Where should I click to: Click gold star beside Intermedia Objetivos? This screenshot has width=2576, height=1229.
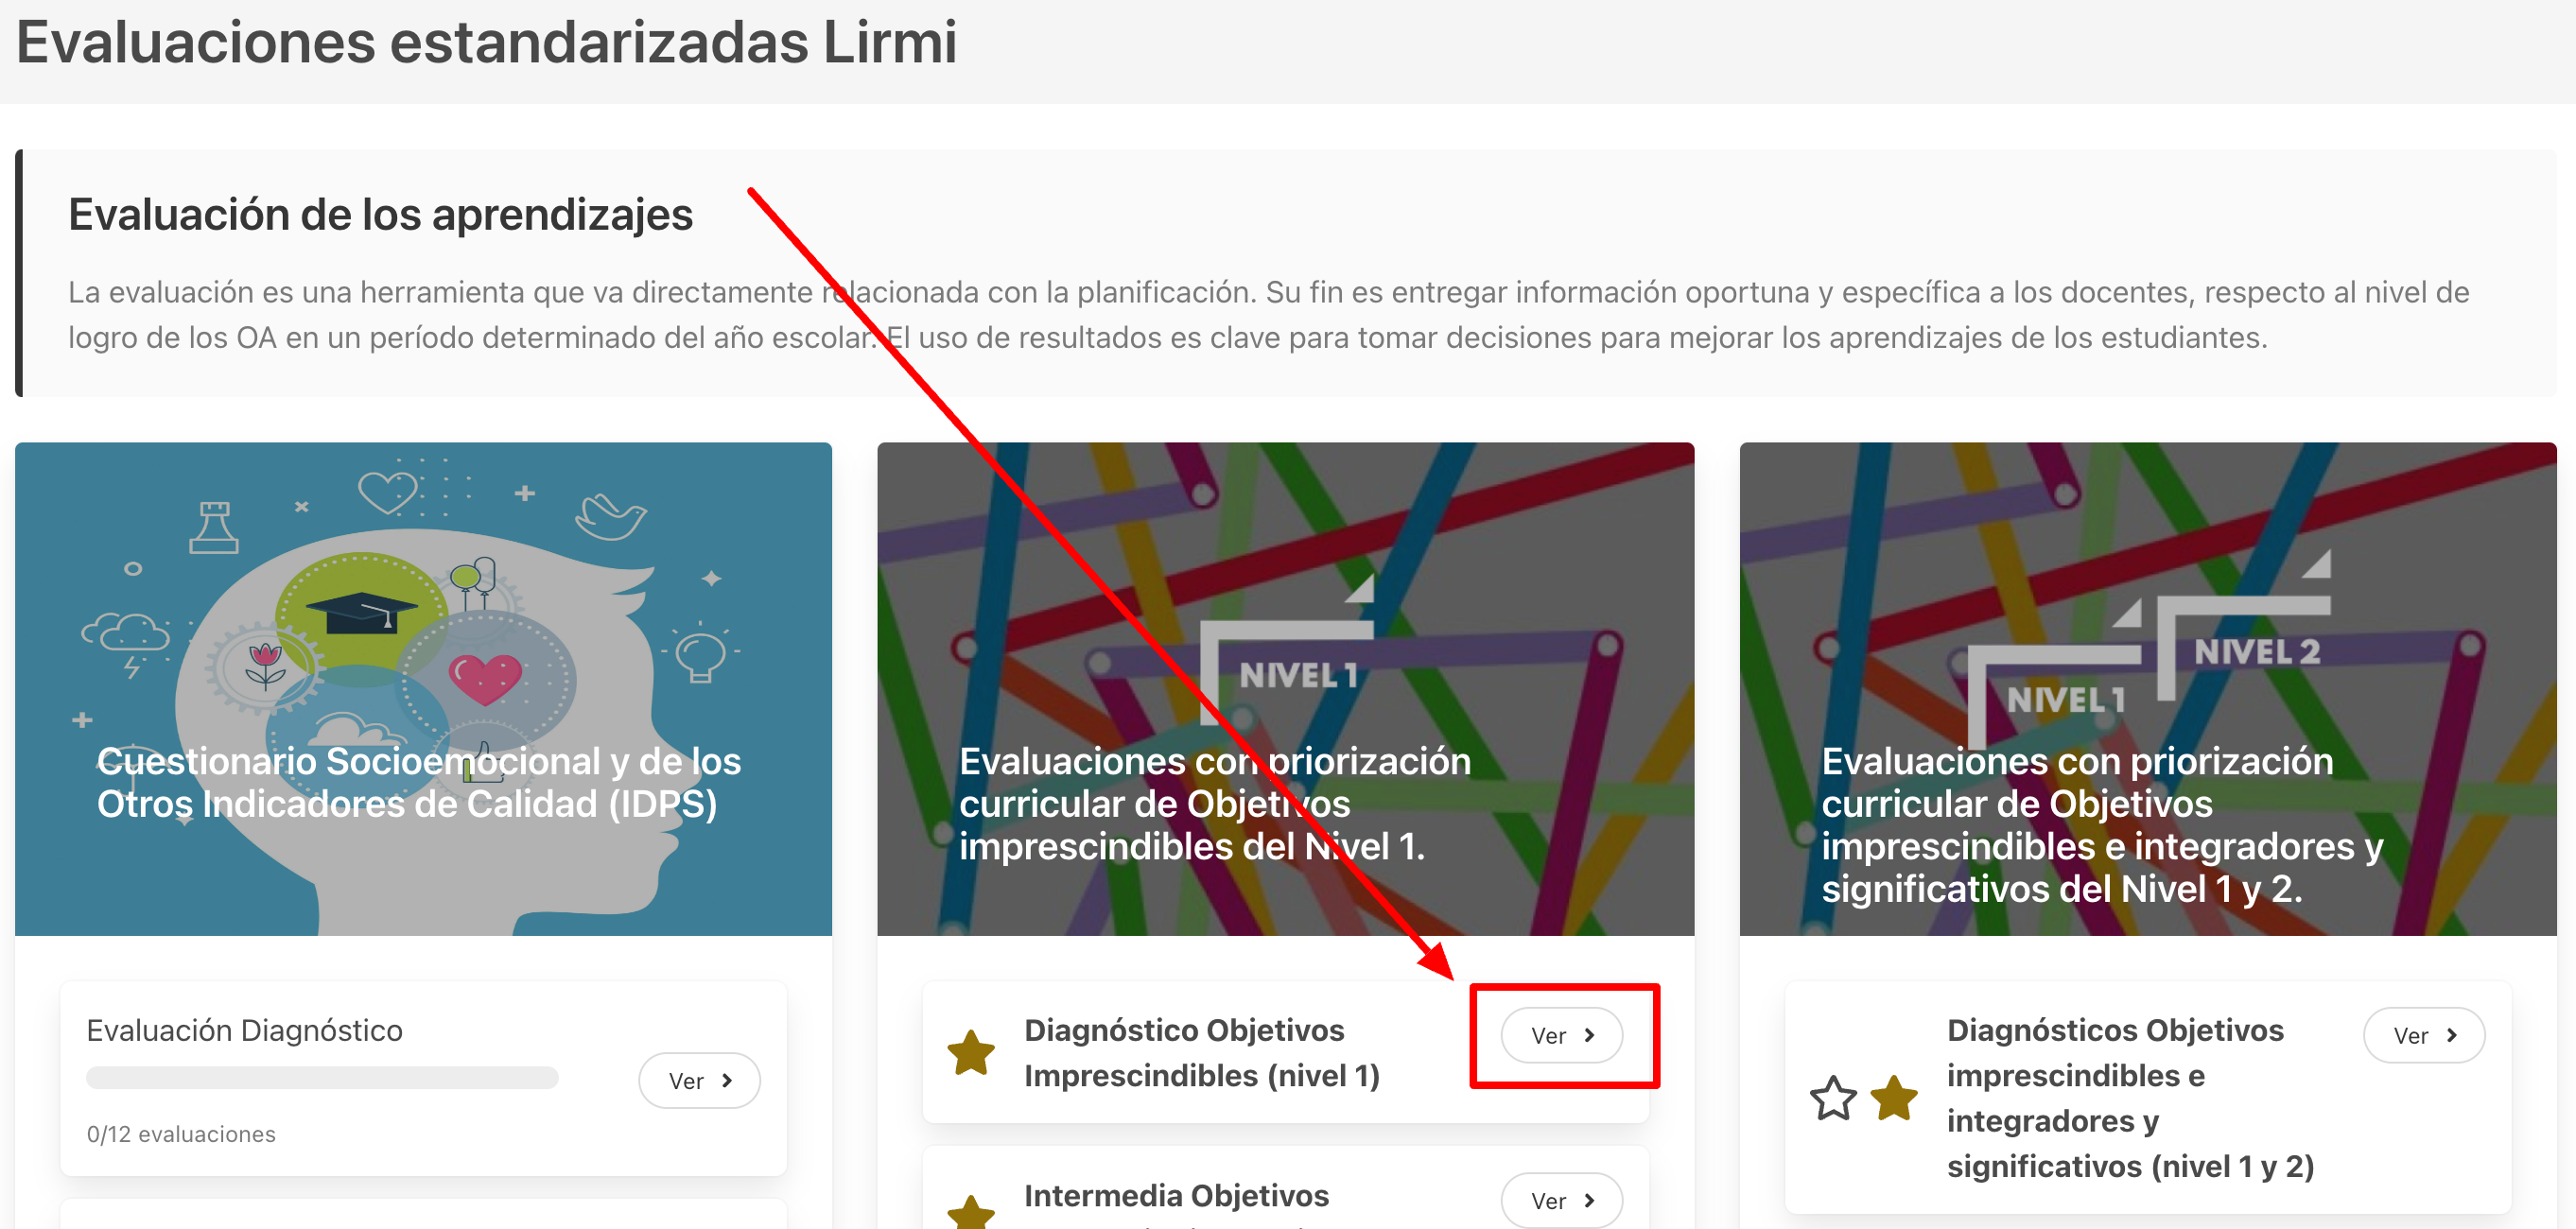(x=971, y=1212)
